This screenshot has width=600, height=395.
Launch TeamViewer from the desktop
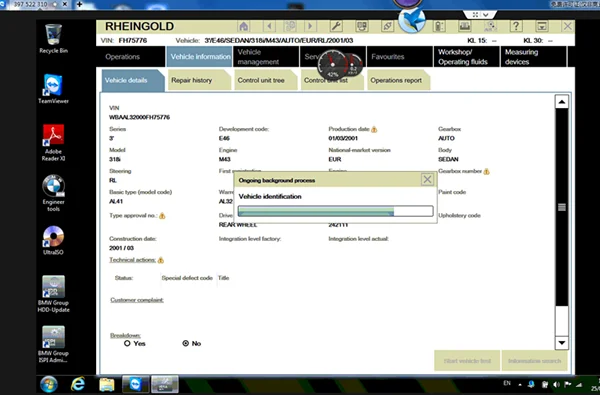coord(54,89)
